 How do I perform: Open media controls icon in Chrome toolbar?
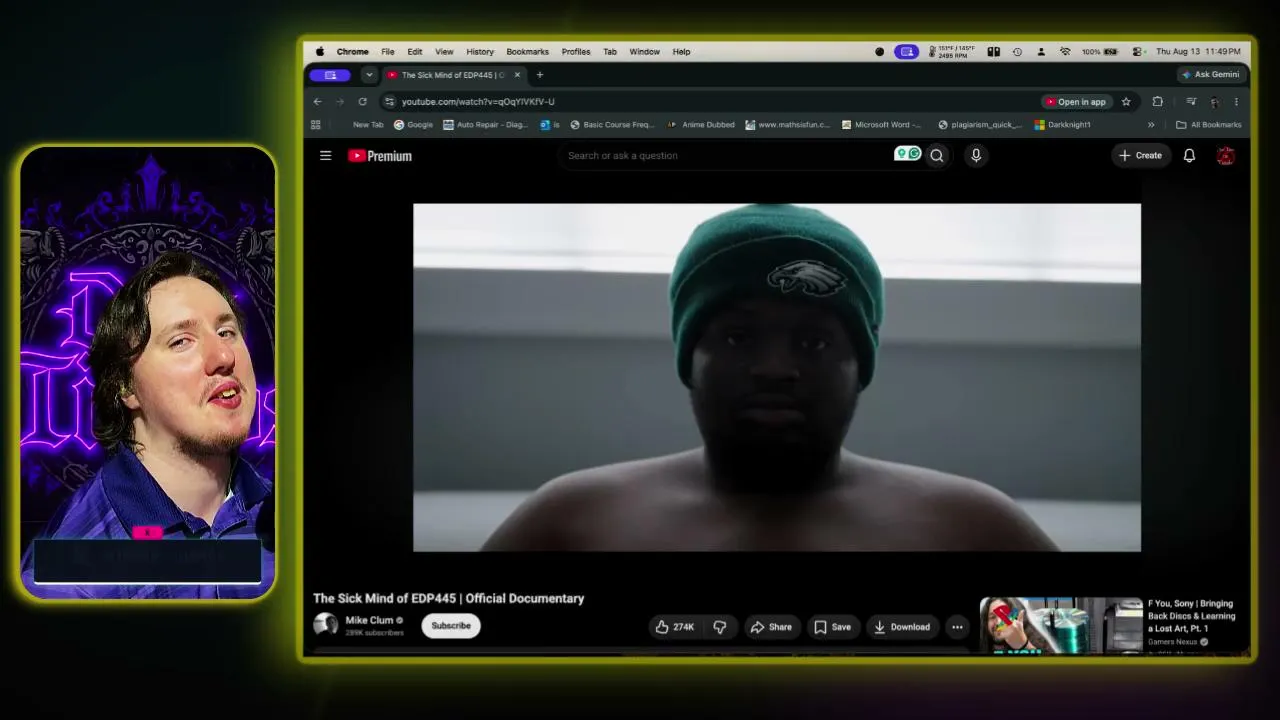(1191, 101)
